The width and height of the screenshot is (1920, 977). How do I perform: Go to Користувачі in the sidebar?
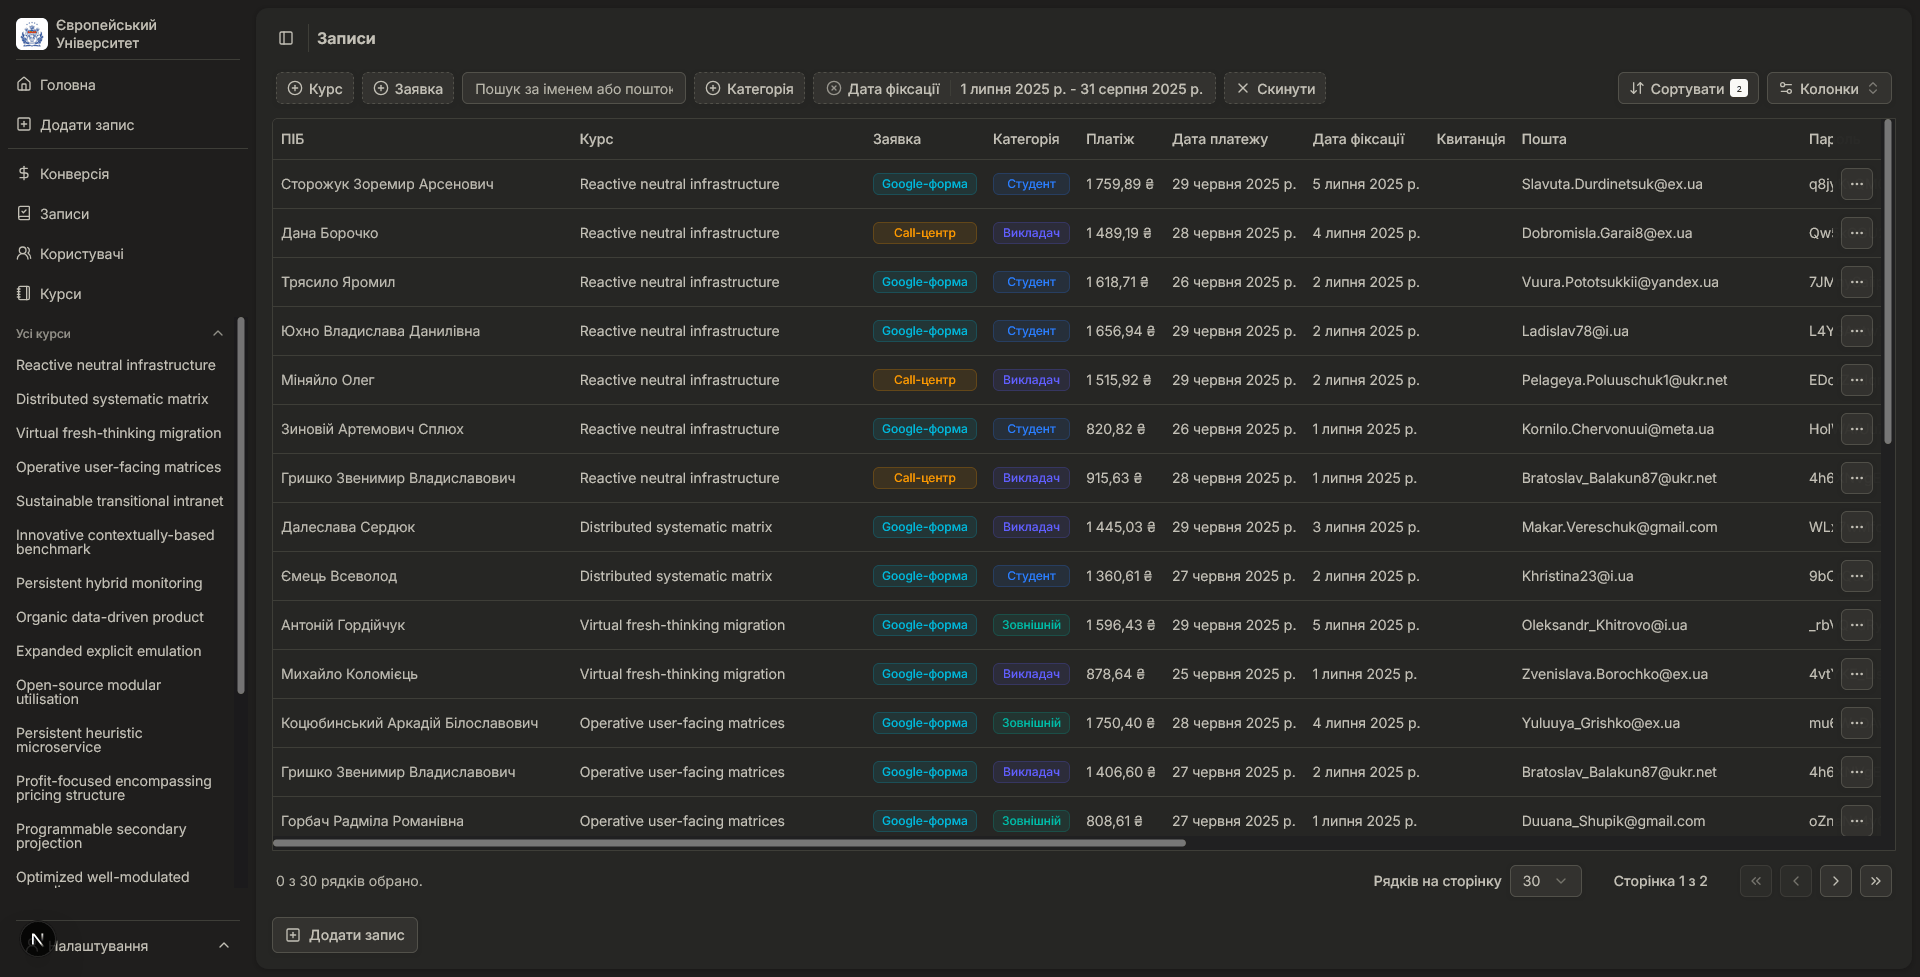point(81,254)
